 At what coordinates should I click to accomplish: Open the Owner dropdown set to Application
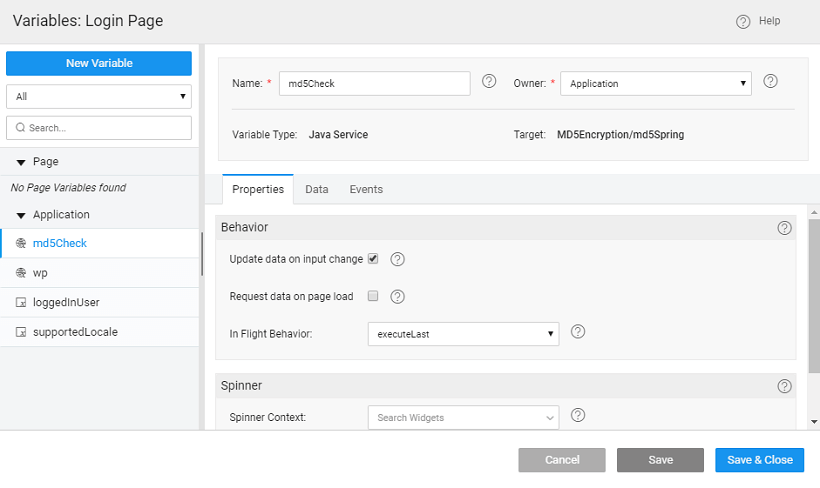click(655, 84)
